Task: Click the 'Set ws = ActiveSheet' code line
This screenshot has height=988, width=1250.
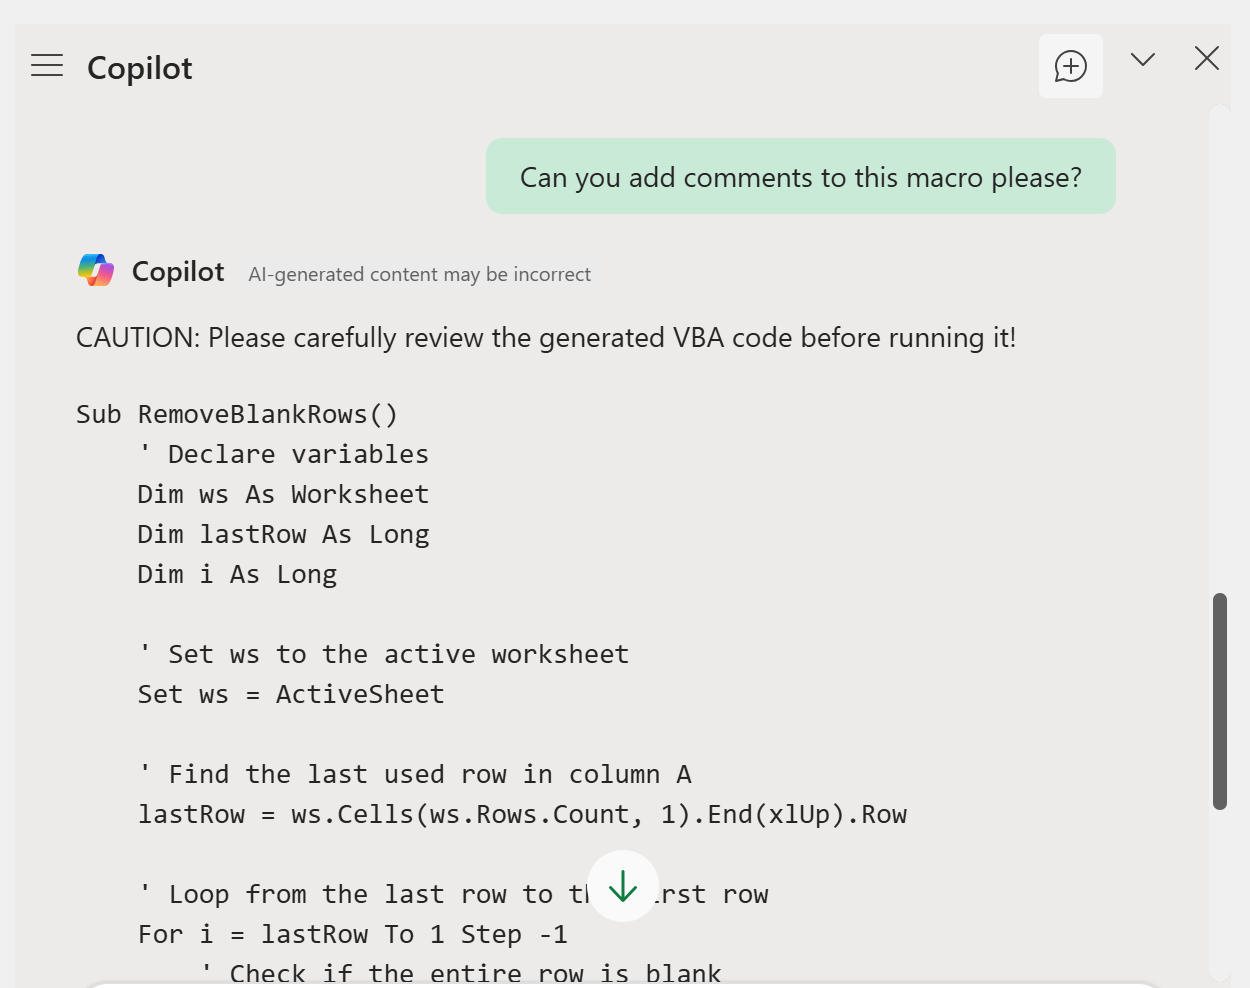Action: [x=291, y=695]
